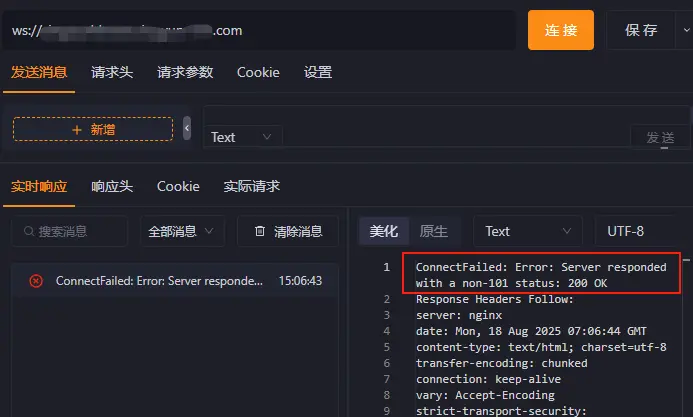This screenshot has height=417, width=693.
Task: Open the request Cookie tab
Action: point(258,72)
